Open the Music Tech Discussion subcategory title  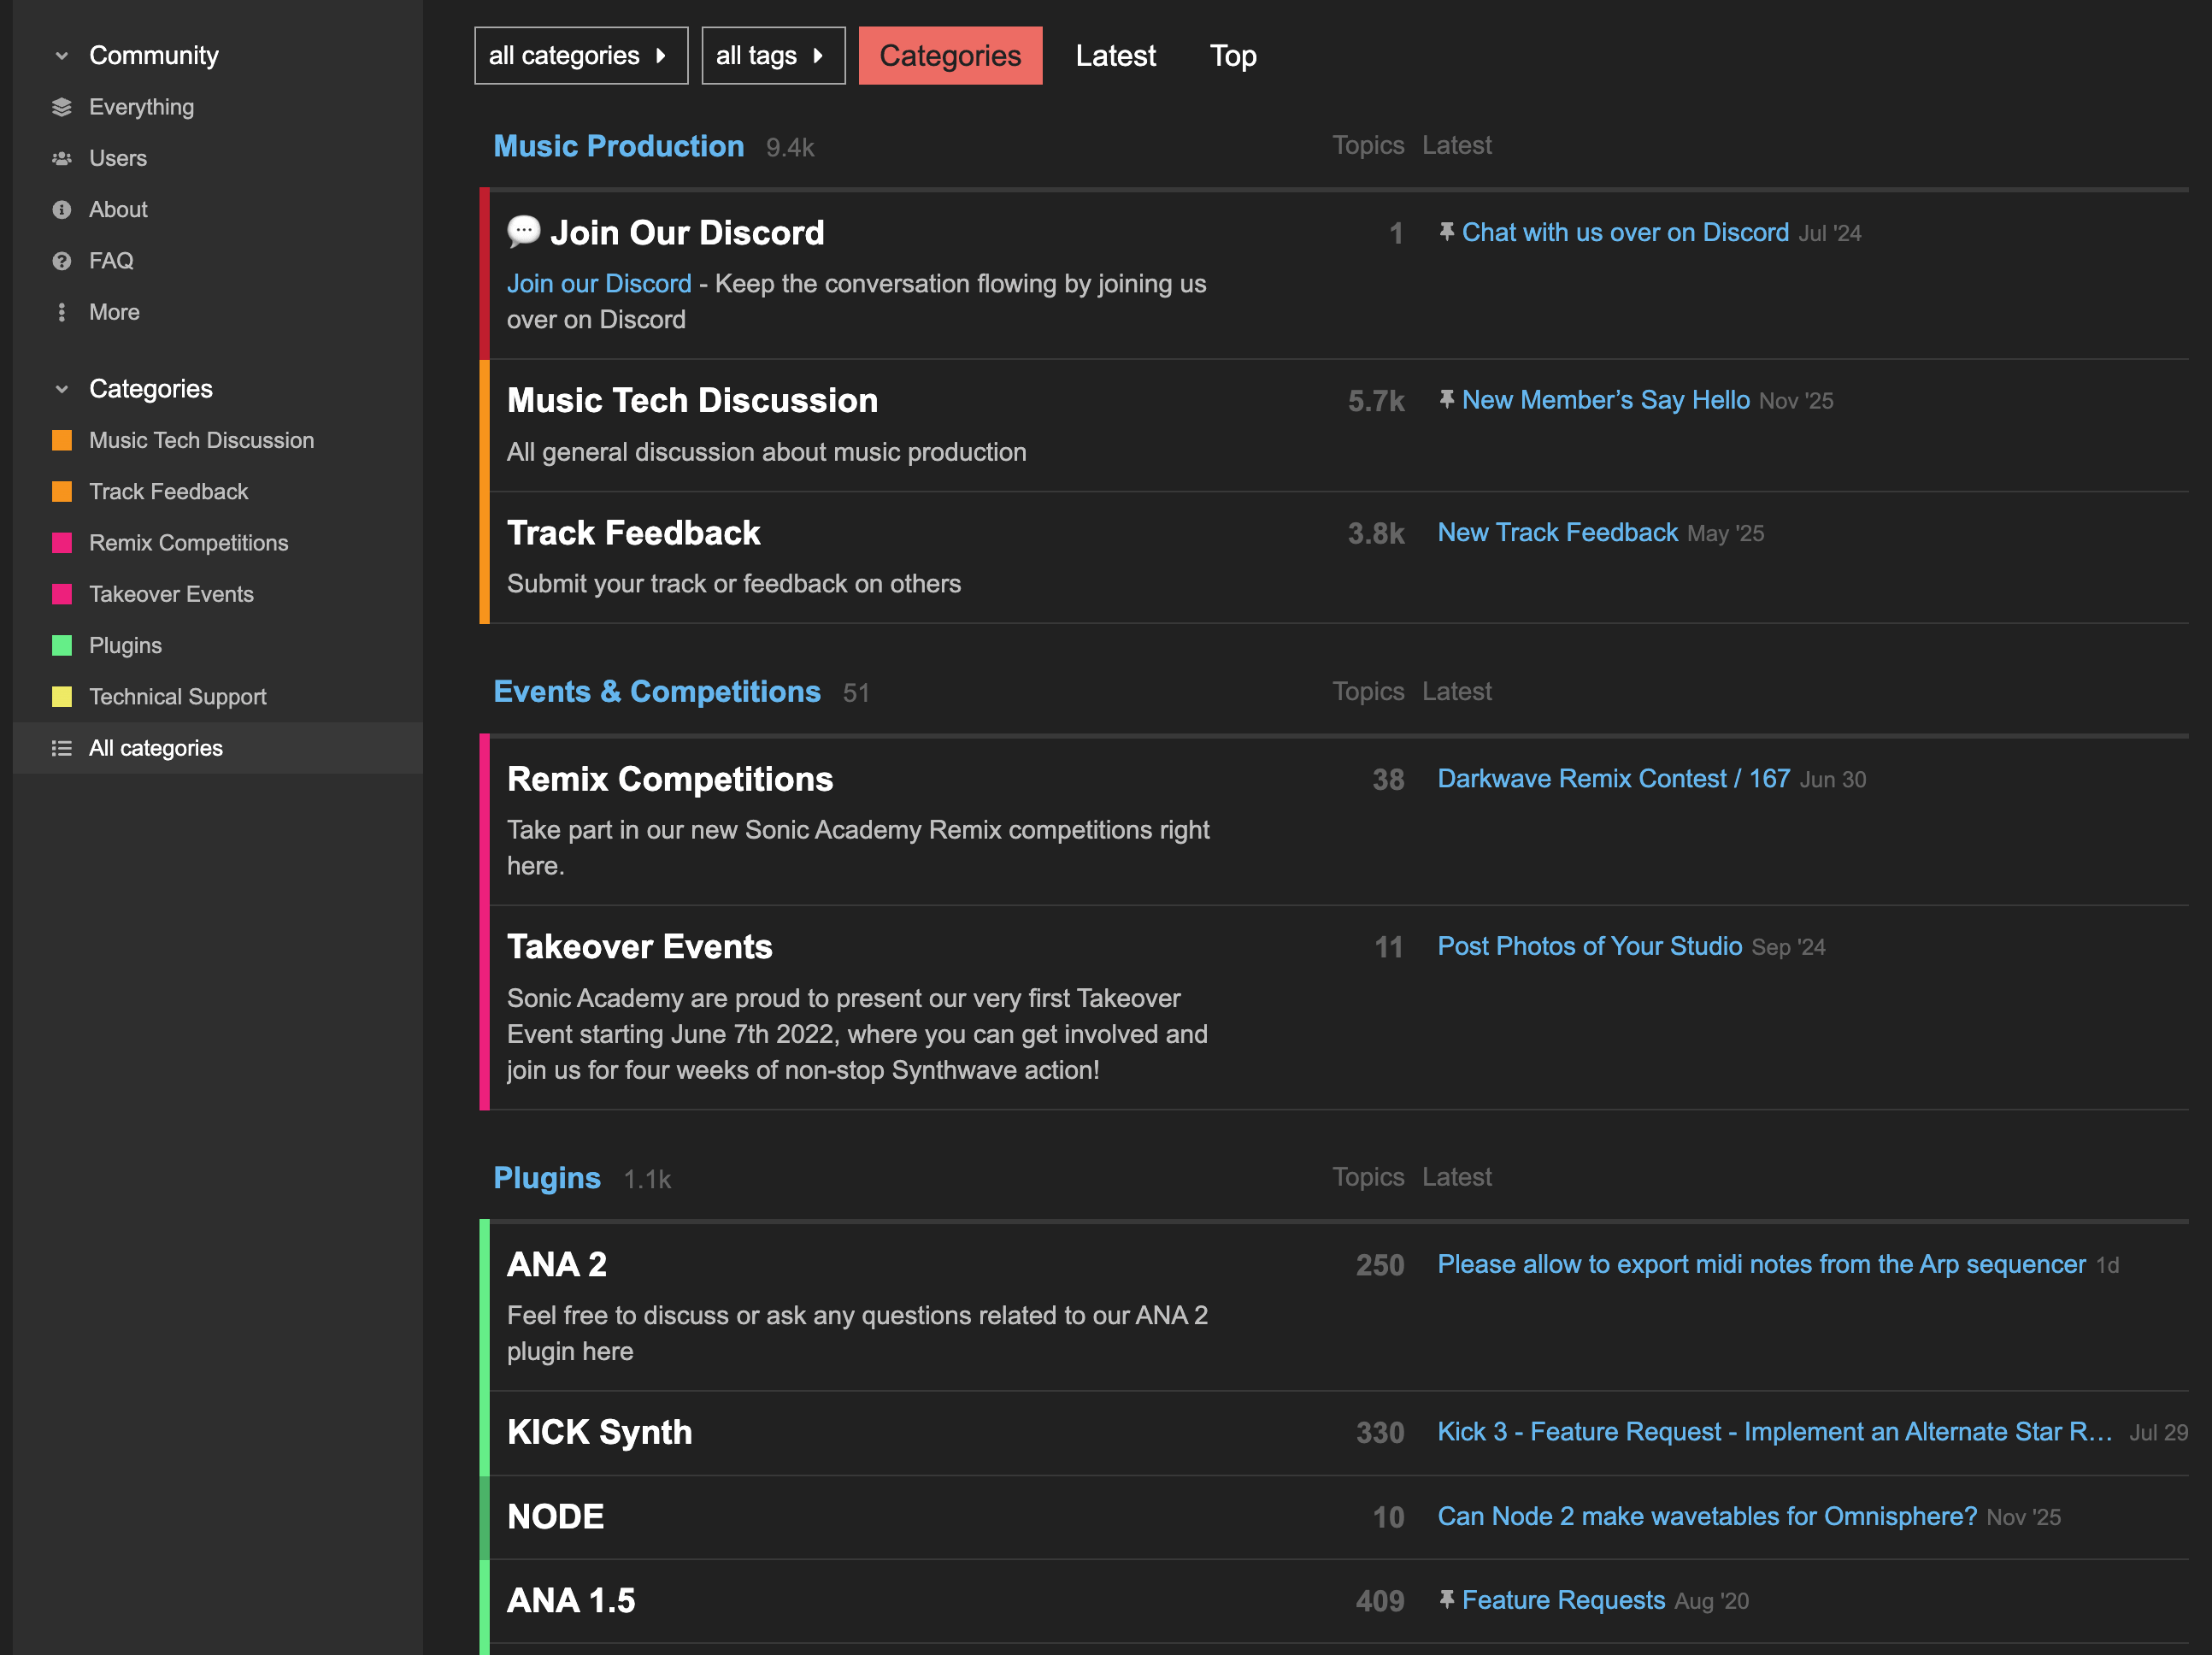coord(692,401)
